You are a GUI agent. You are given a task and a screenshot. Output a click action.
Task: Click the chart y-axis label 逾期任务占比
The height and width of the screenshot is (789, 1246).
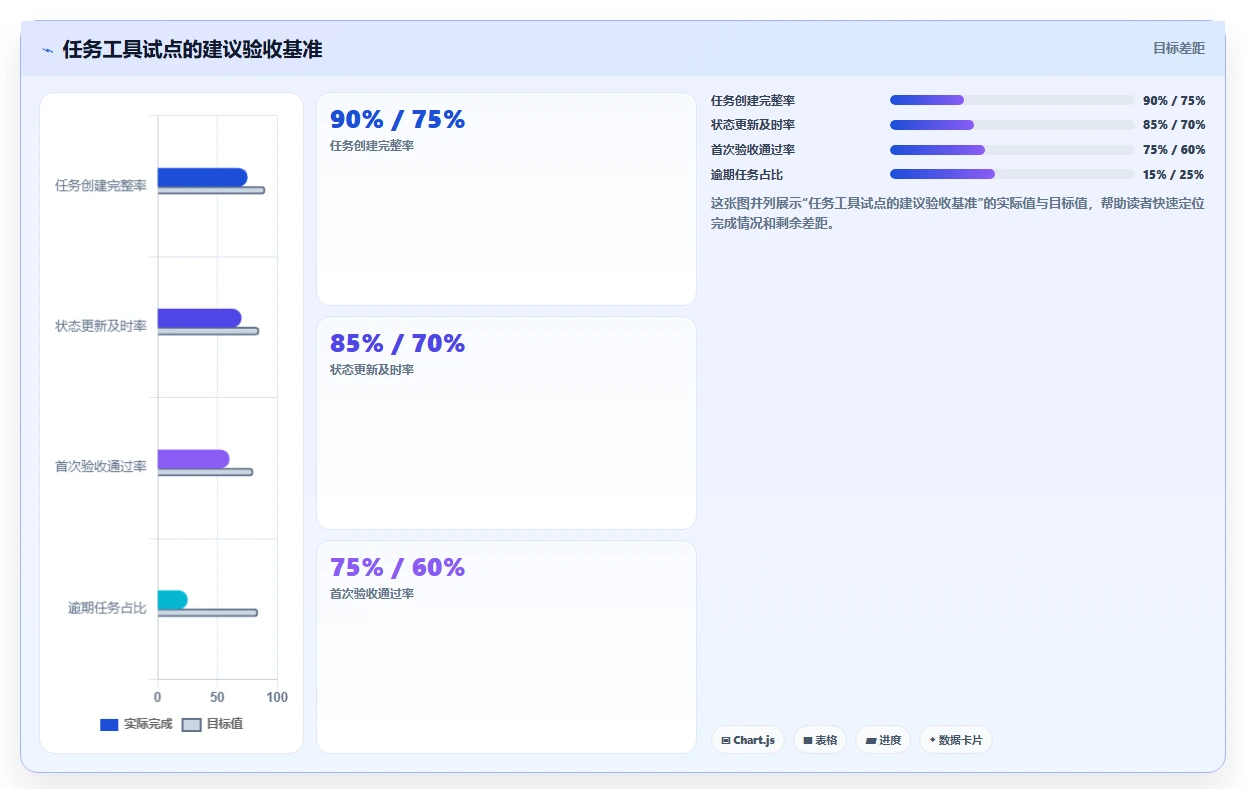[107, 608]
